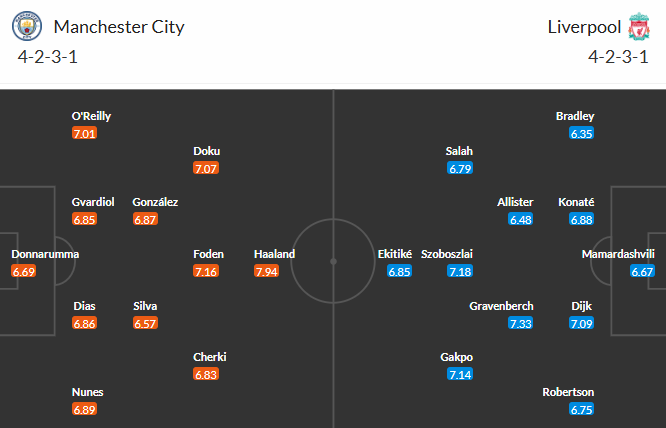The height and width of the screenshot is (428, 666).
Task: Open the Manchester City team link
Action: click(x=118, y=27)
